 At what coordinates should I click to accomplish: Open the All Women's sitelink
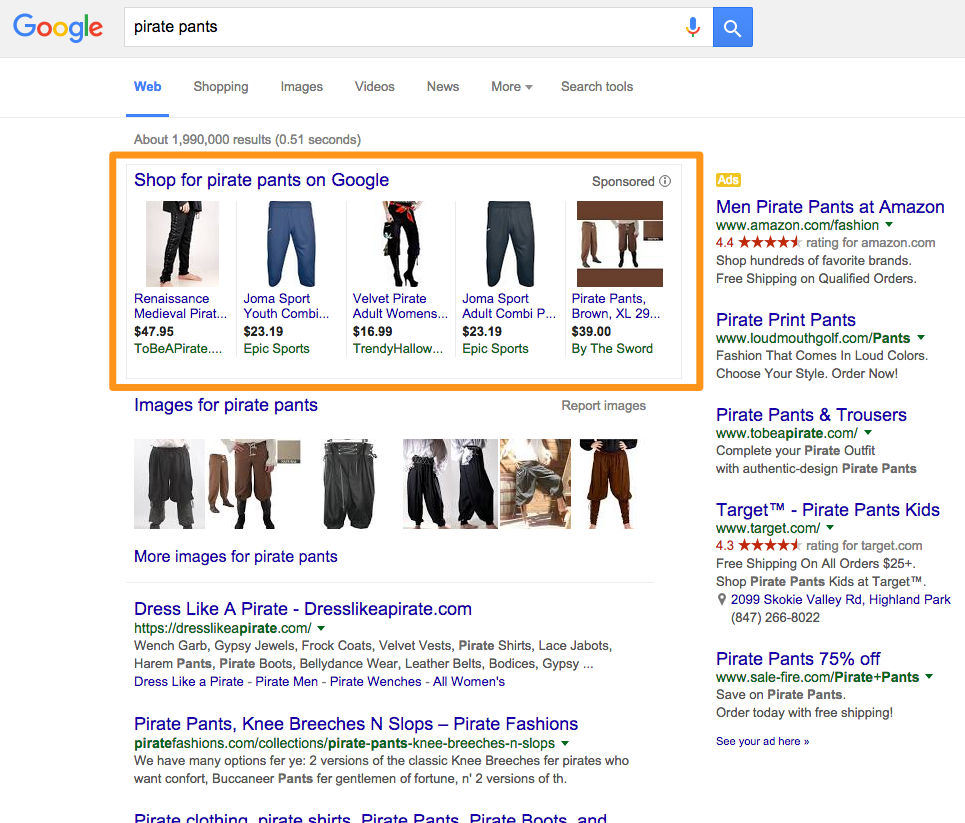469,681
